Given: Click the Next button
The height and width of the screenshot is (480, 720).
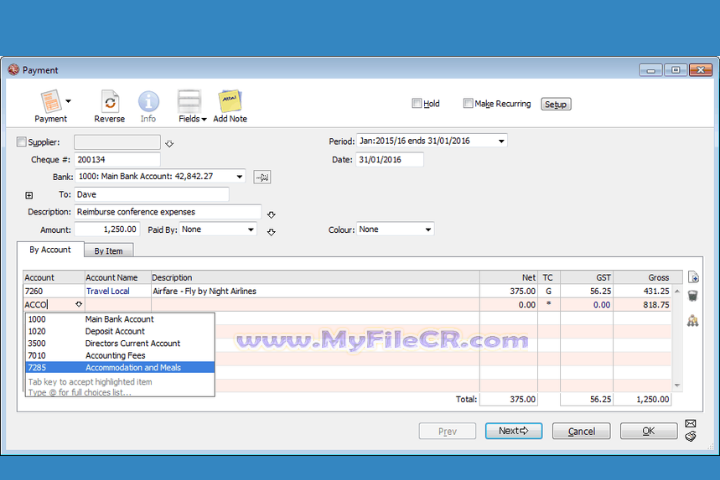Looking at the screenshot, I should click(x=514, y=431).
